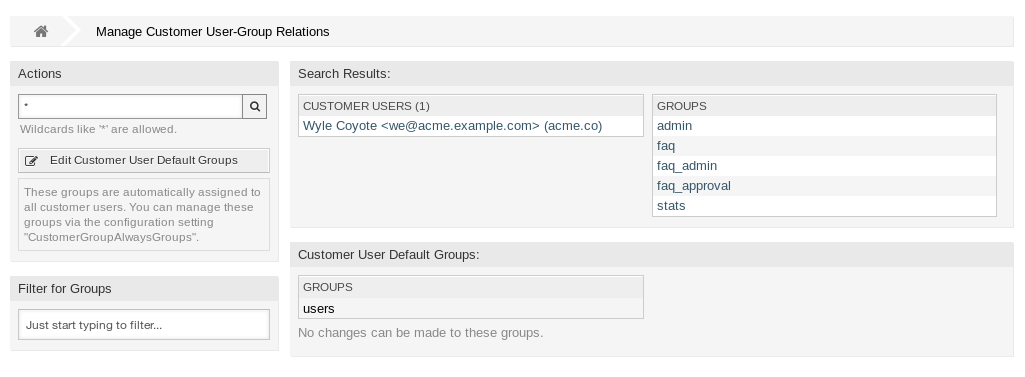This screenshot has height=377, width=1025.
Task: Open the stats group
Action: (x=671, y=206)
